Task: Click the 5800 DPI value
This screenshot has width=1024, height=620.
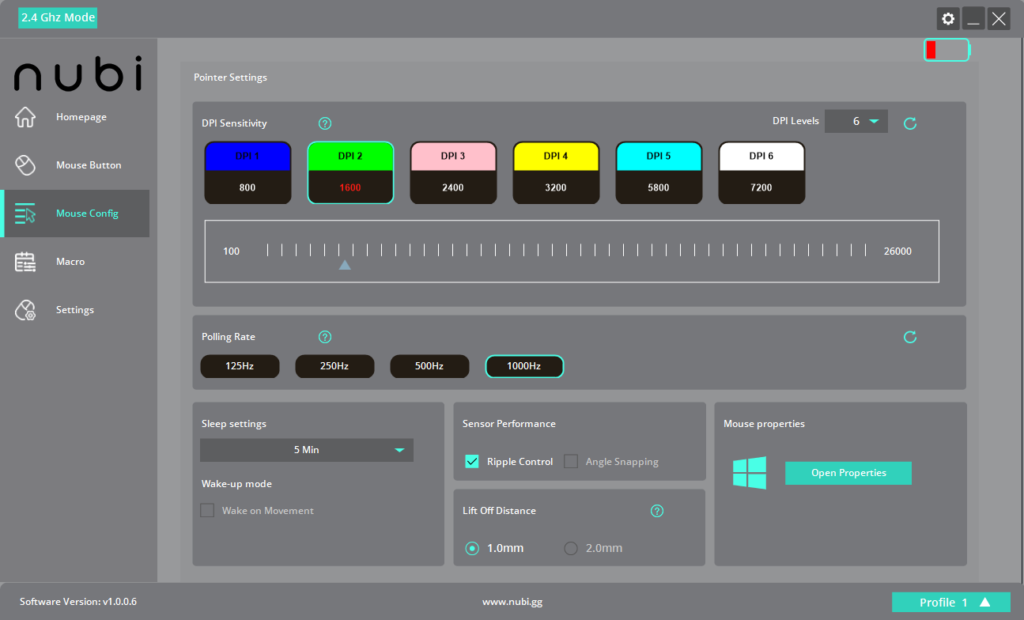Action: [658, 188]
